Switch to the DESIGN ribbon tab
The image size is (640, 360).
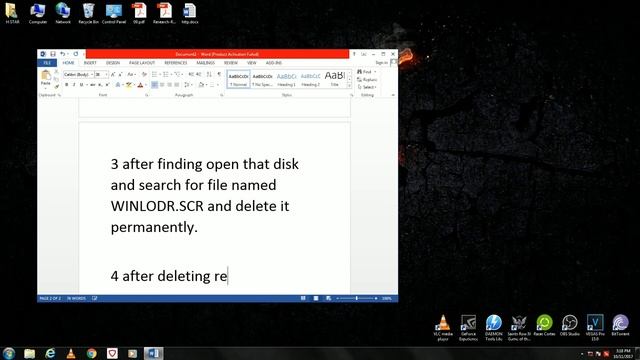(113, 63)
